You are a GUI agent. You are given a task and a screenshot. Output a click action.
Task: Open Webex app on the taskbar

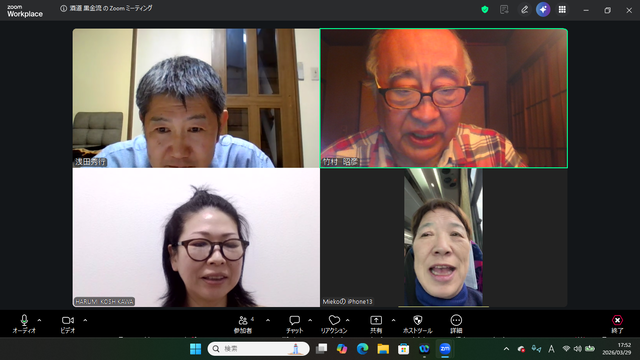[424, 349]
